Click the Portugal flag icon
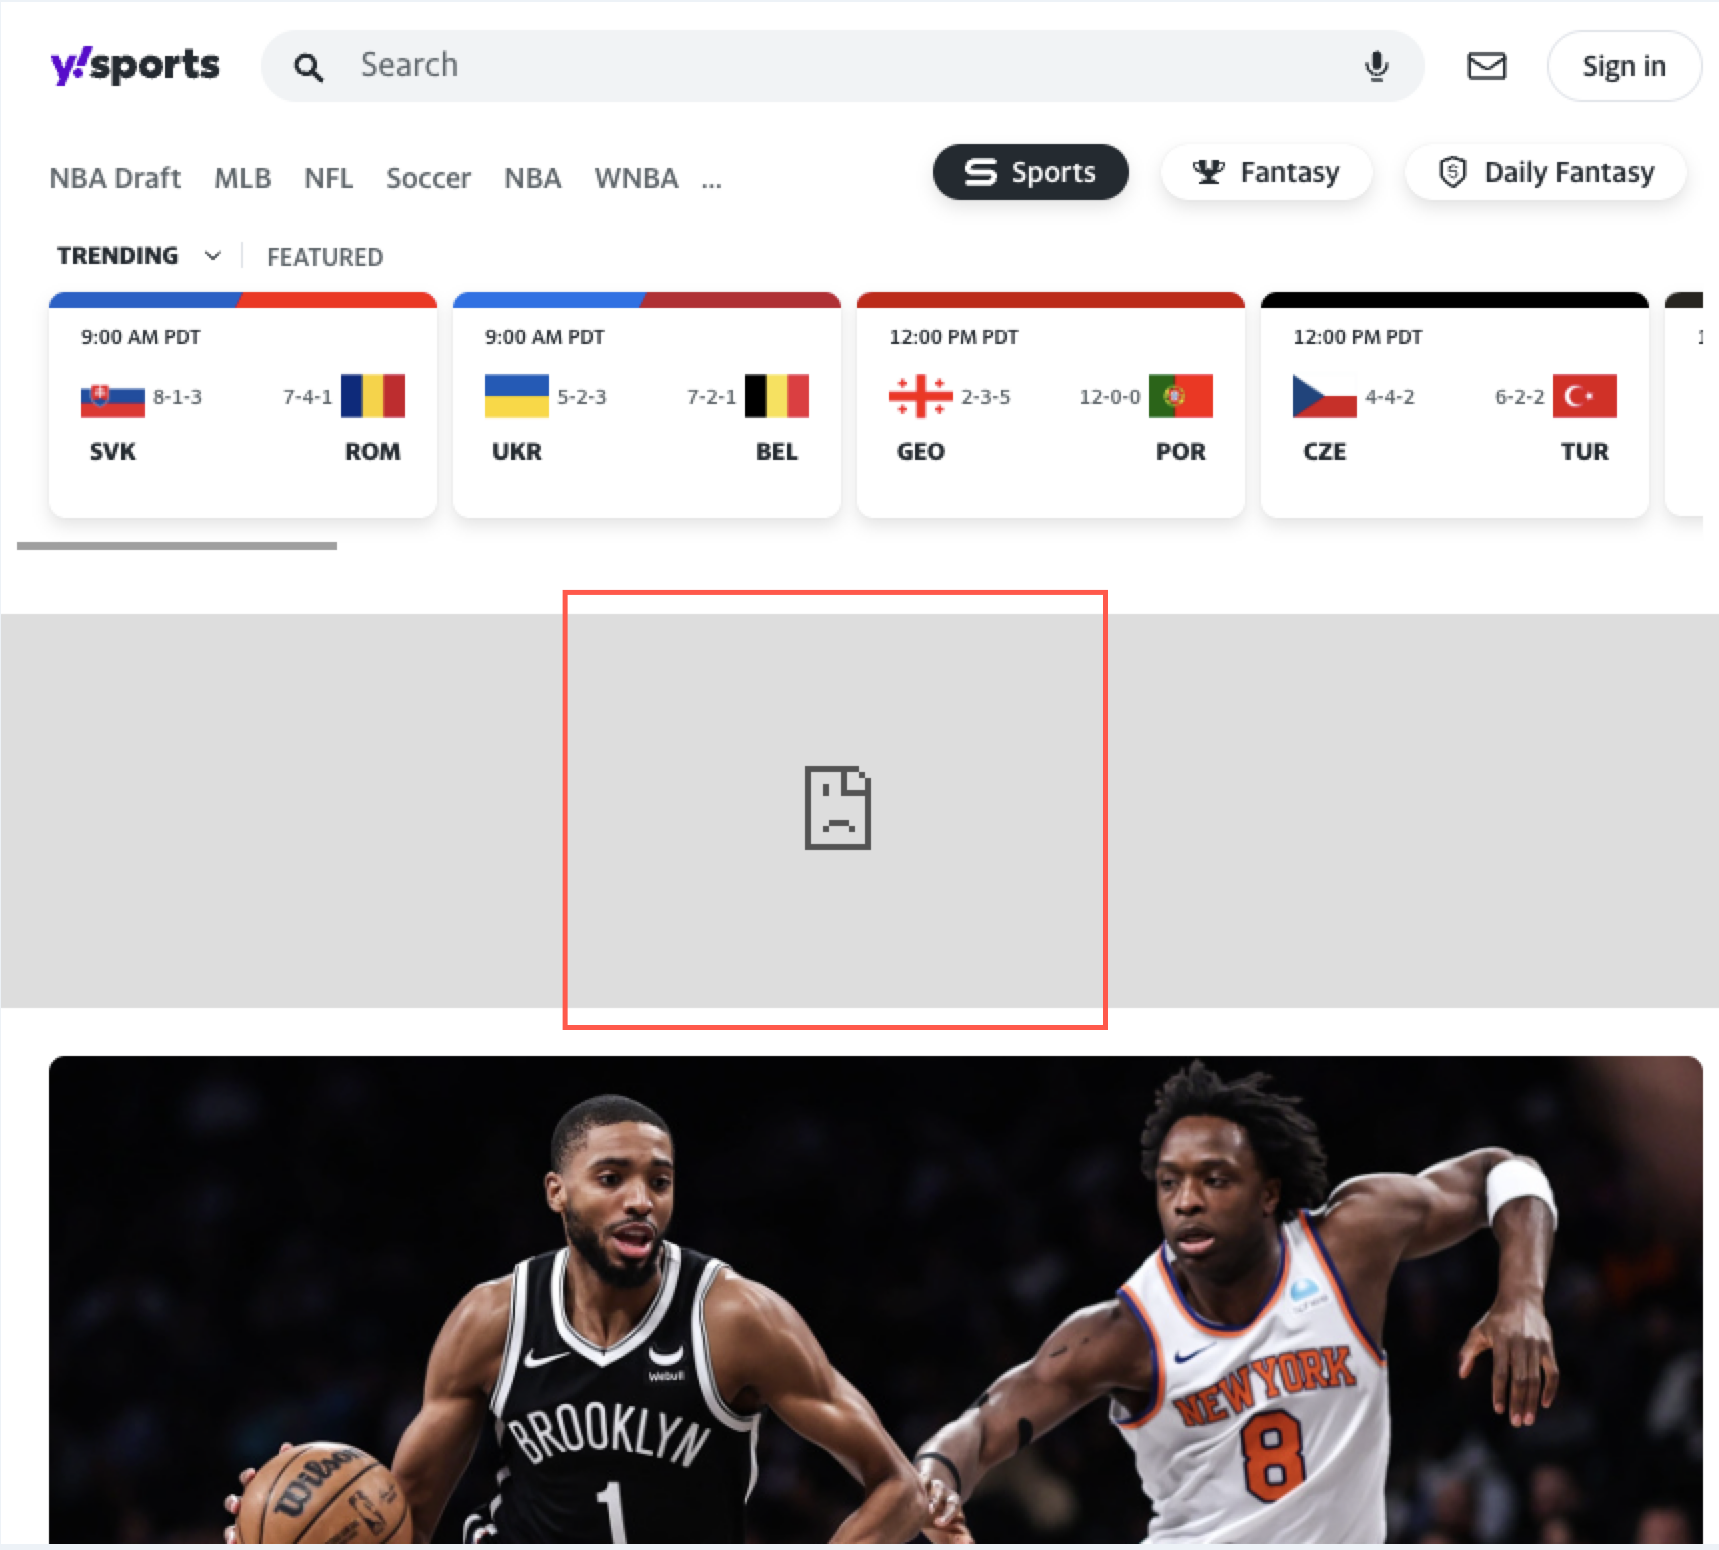Viewport: 1719px width, 1550px height. [x=1181, y=396]
